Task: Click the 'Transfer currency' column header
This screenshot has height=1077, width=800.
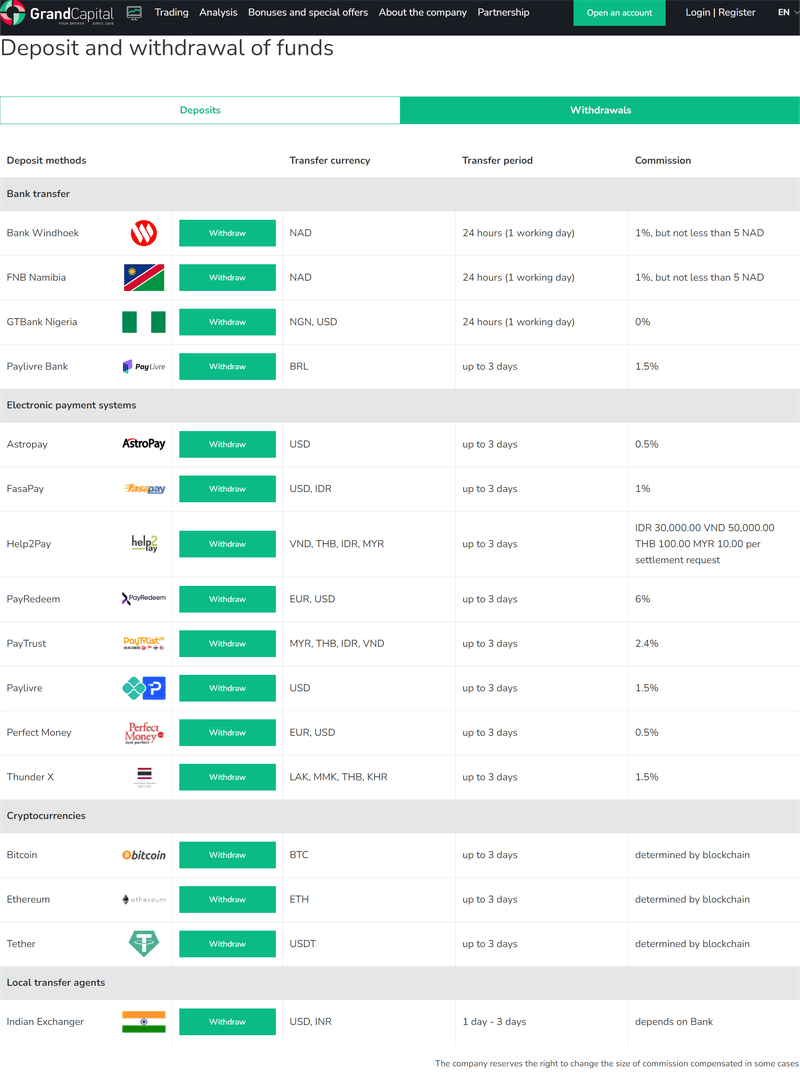Action: pos(330,161)
